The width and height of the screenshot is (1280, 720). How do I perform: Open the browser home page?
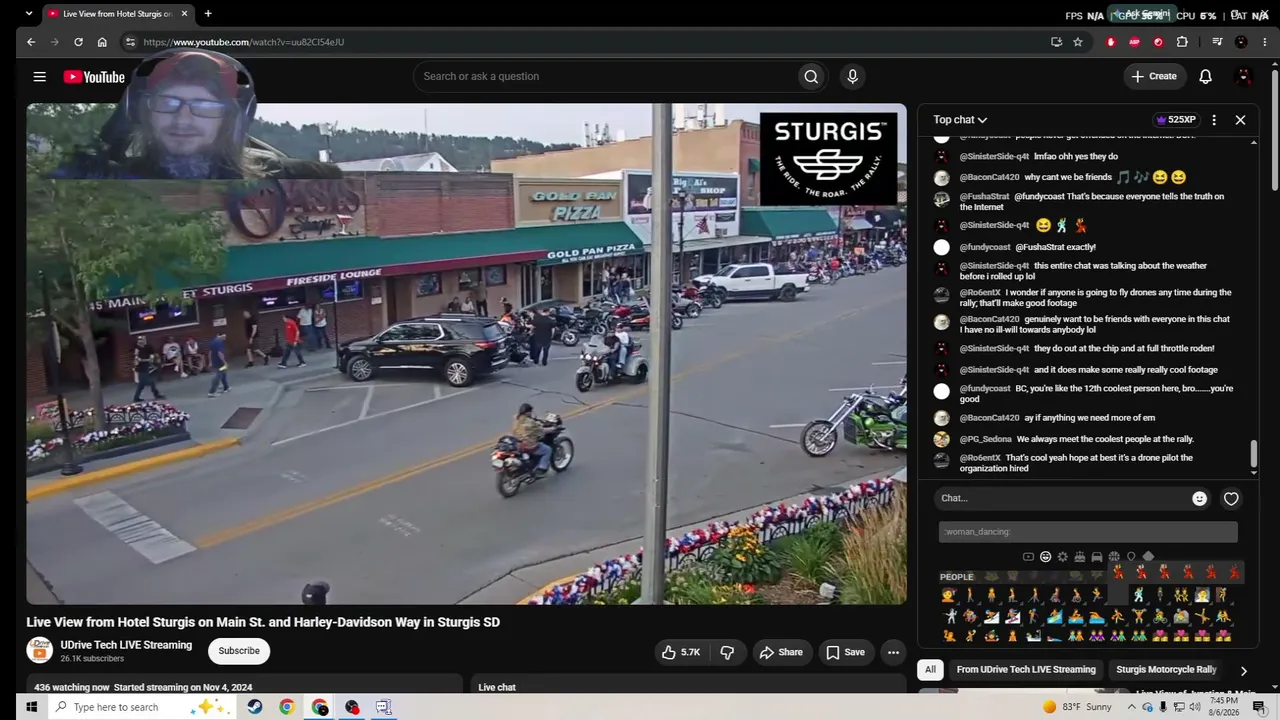[102, 42]
